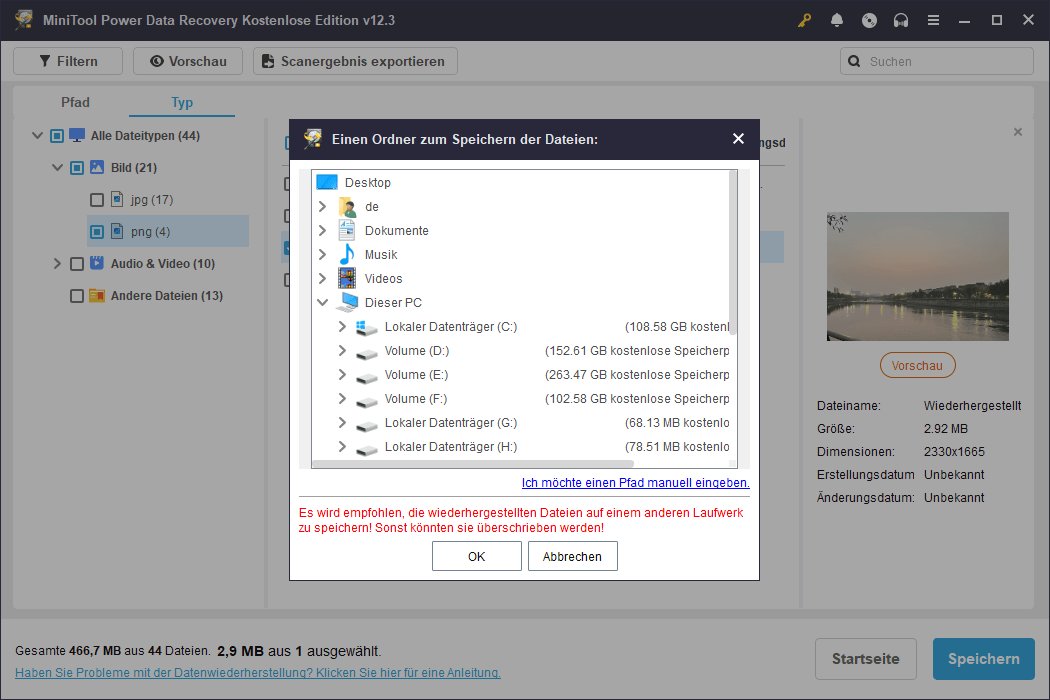Click the Vorschau toolbar button
The image size is (1050, 700).
click(188, 61)
